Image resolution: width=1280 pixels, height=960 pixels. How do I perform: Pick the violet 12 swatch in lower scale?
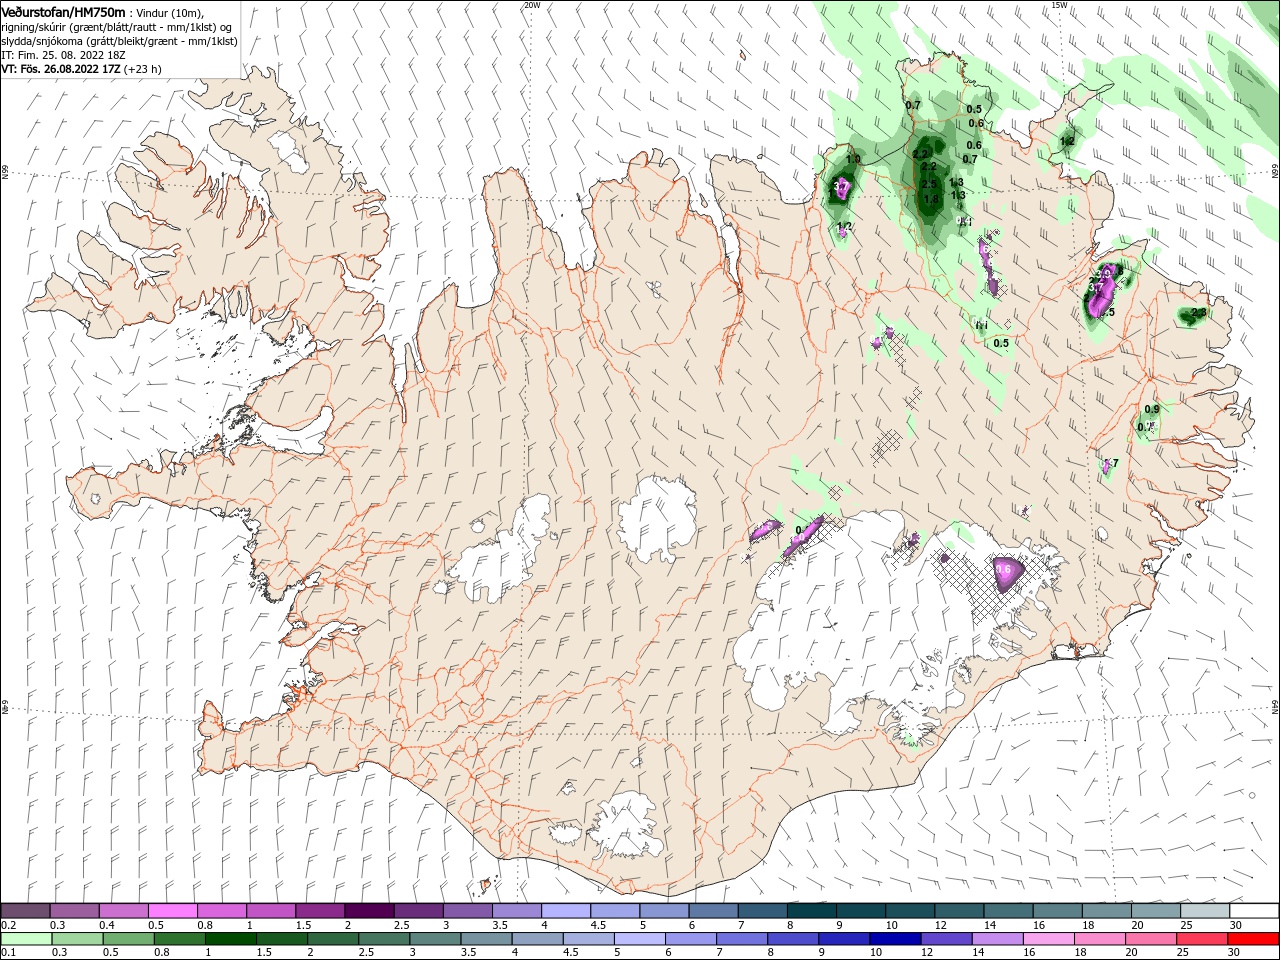click(946, 939)
